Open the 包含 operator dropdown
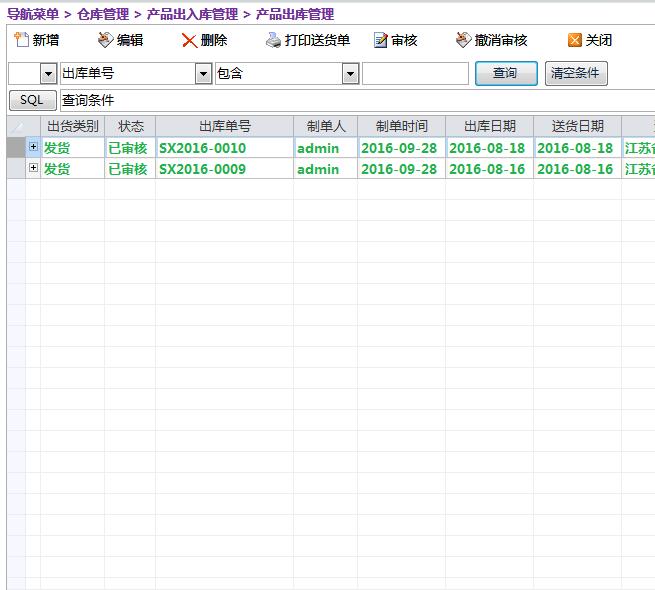Viewport: 655px width, 590px height. [x=350, y=74]
